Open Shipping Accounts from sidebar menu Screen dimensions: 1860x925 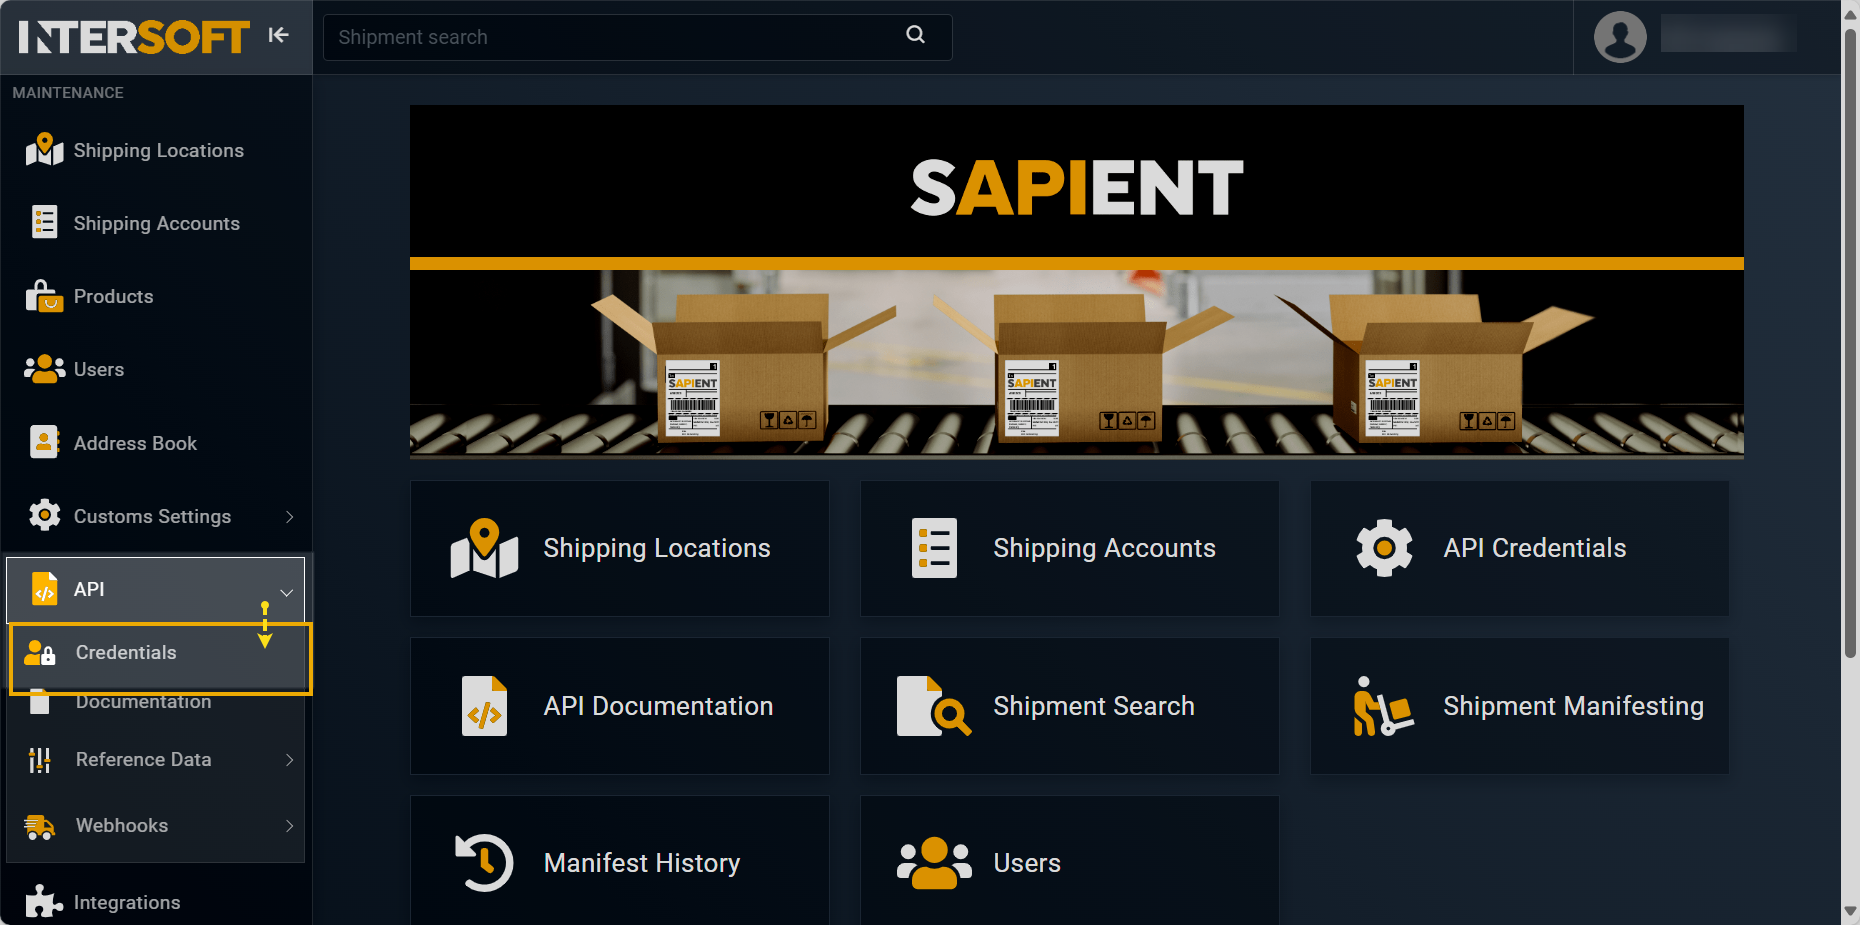coord(156,223)
